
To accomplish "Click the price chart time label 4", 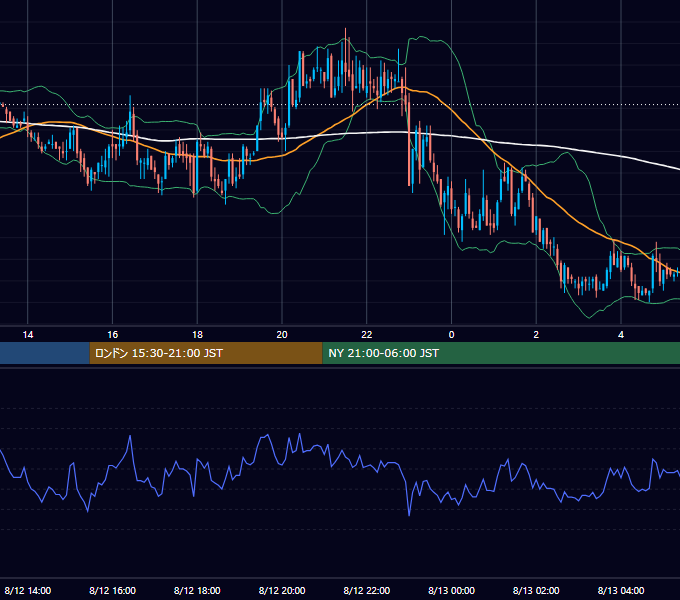I will [x=621, y=335].
